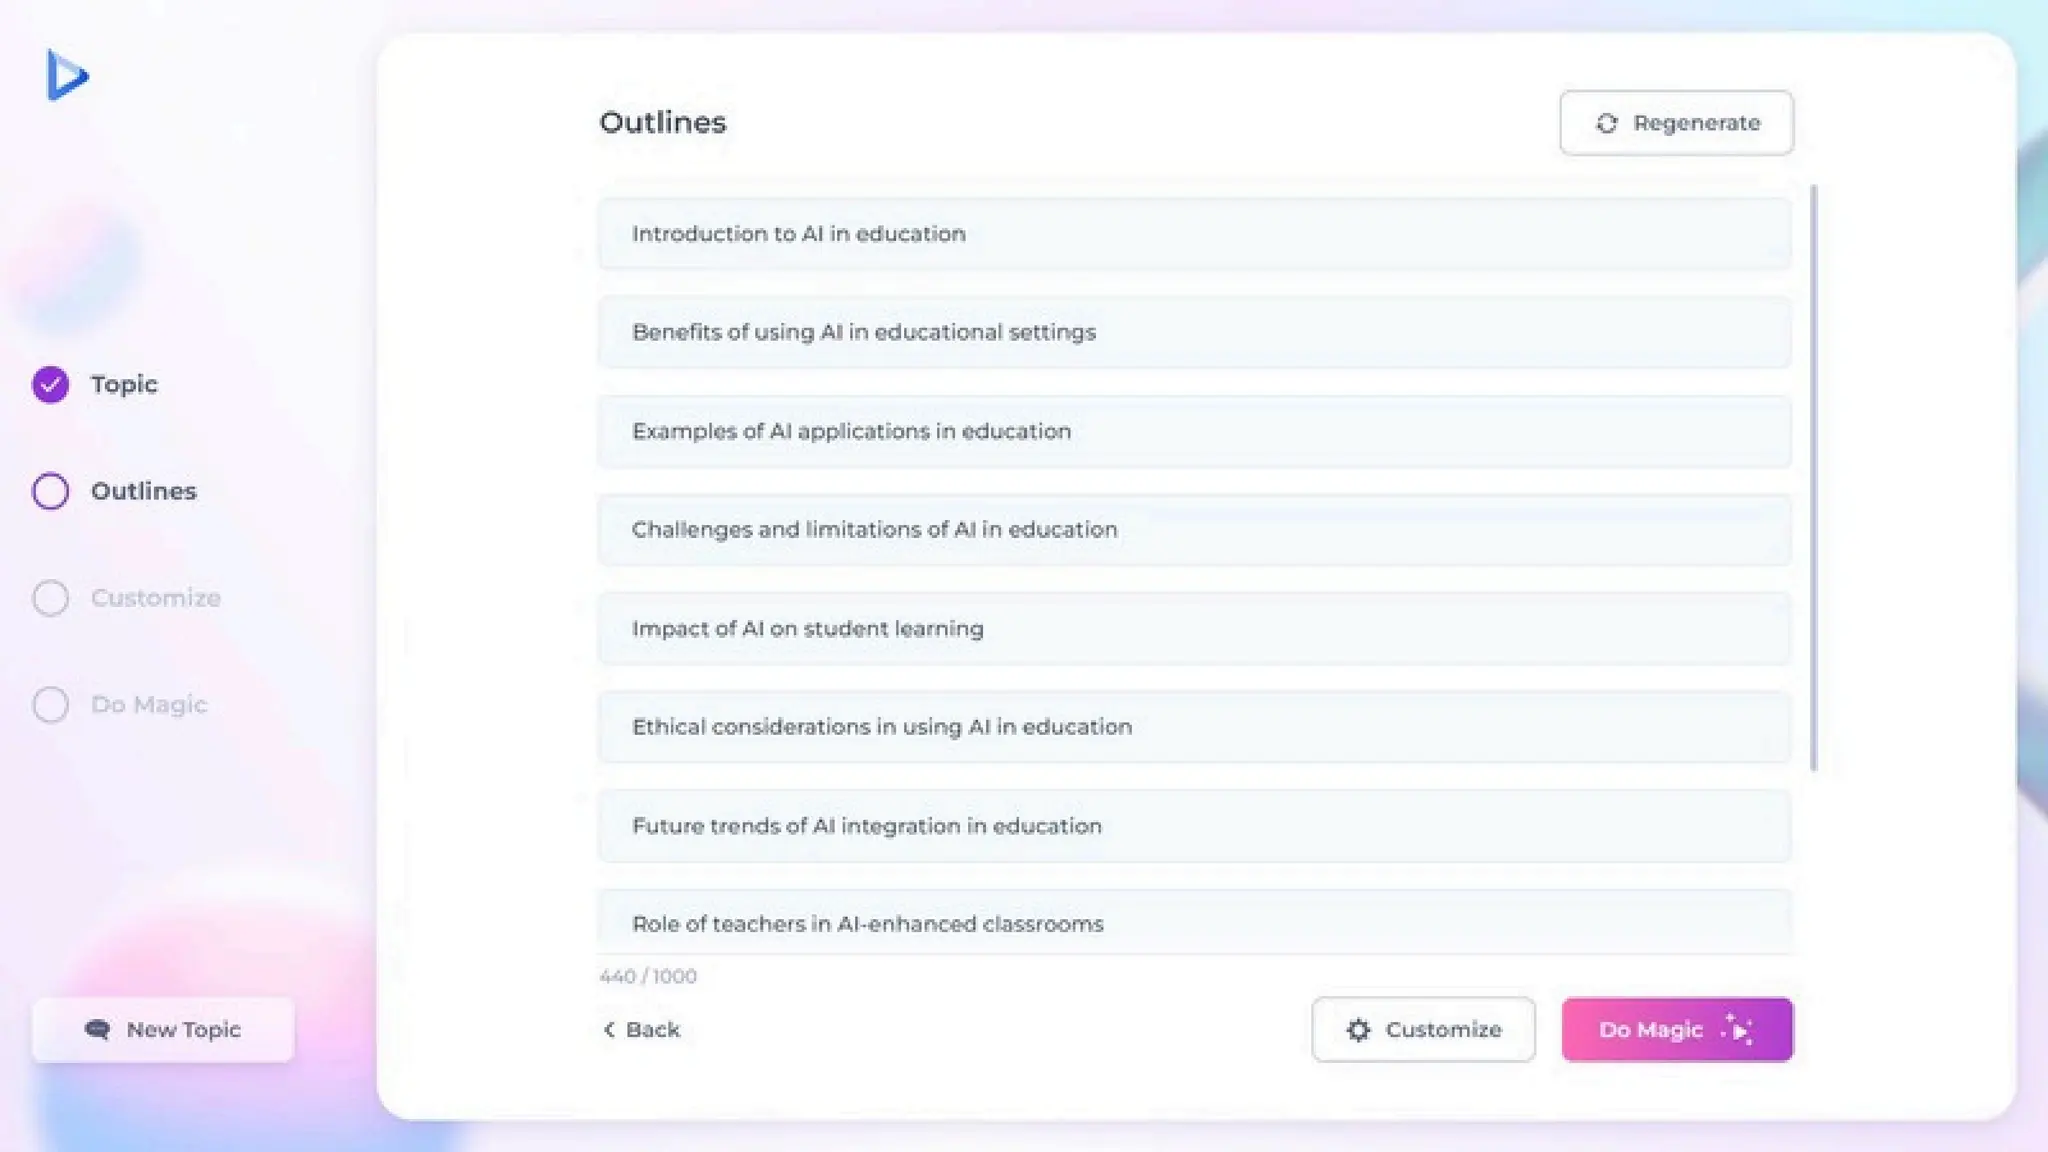Click the chat bubble icon on New Topic

tap(97, 1029)
